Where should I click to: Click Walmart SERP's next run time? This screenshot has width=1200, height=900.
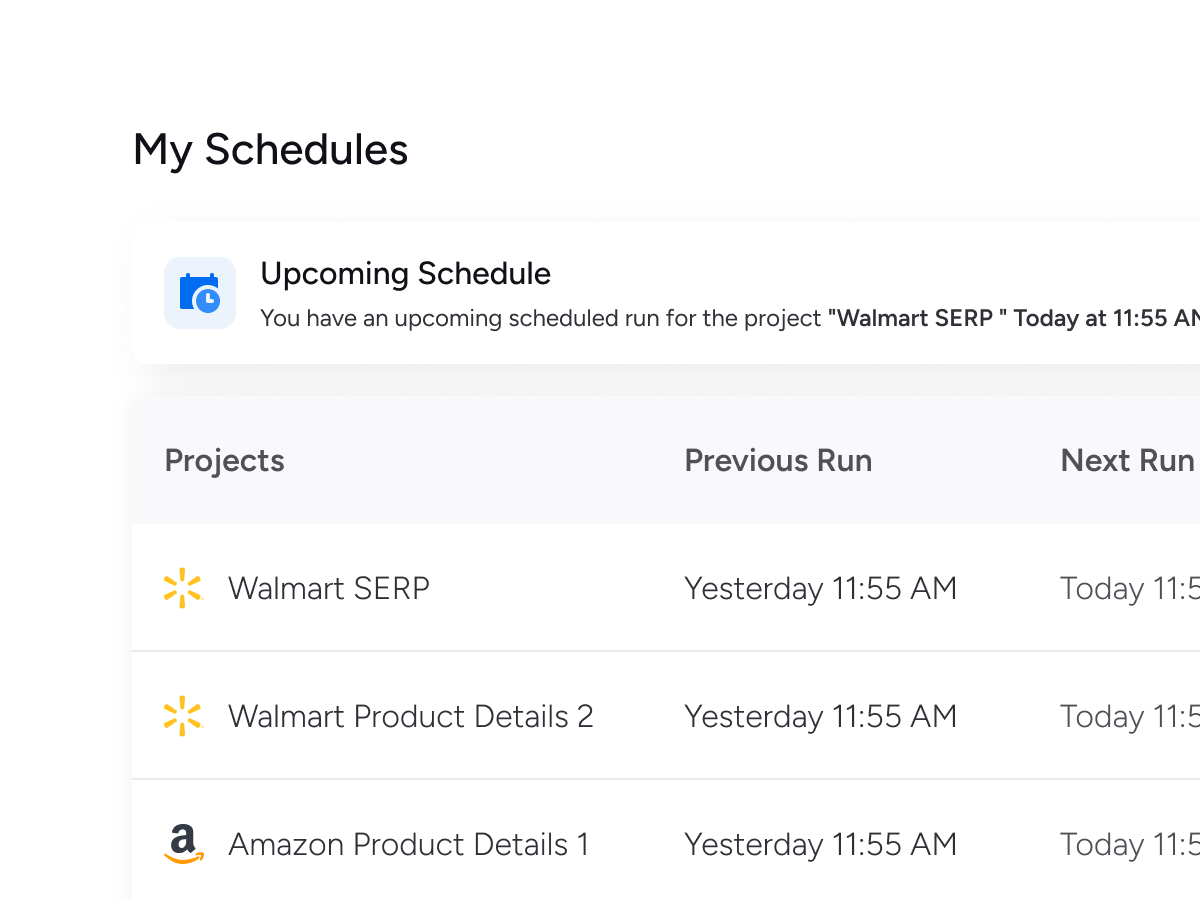point(1130,588)
